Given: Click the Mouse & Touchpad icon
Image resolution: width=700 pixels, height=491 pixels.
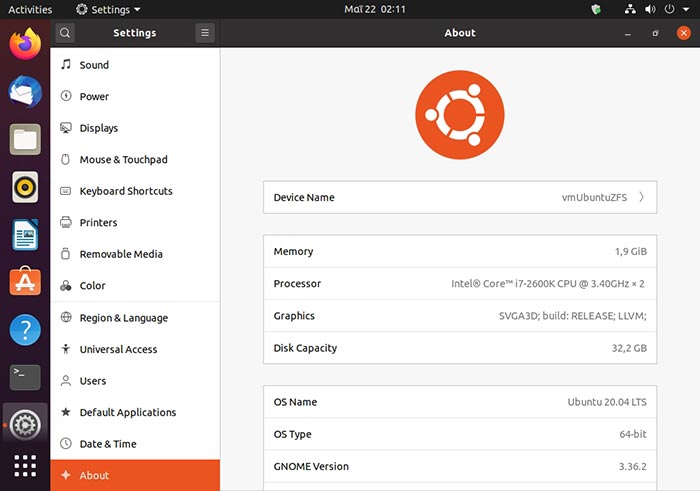Looking at the screenshot, I should tap(66, 159).
